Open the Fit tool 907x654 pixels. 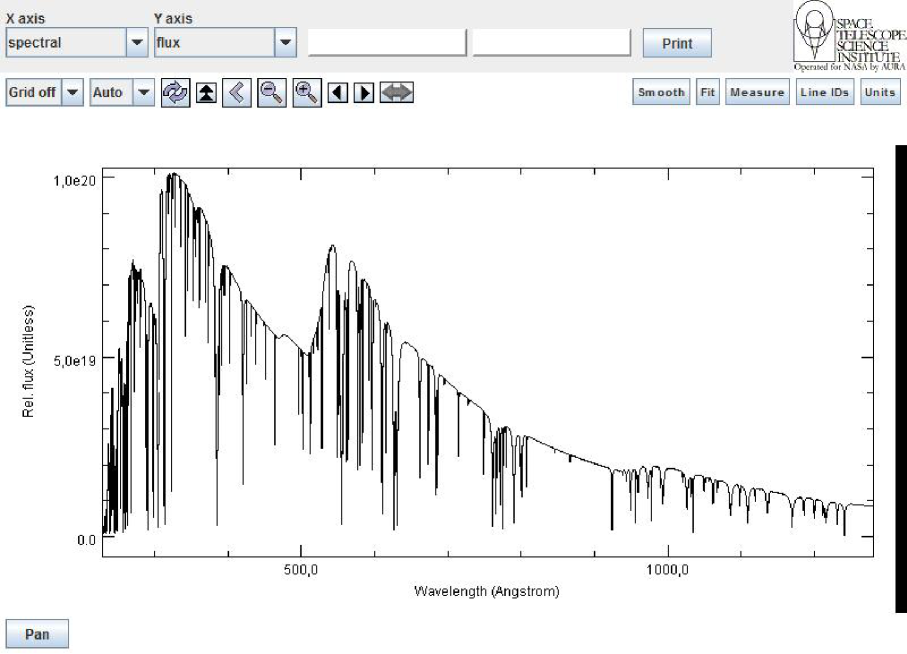pyautogui.click(x=708, y=92)
